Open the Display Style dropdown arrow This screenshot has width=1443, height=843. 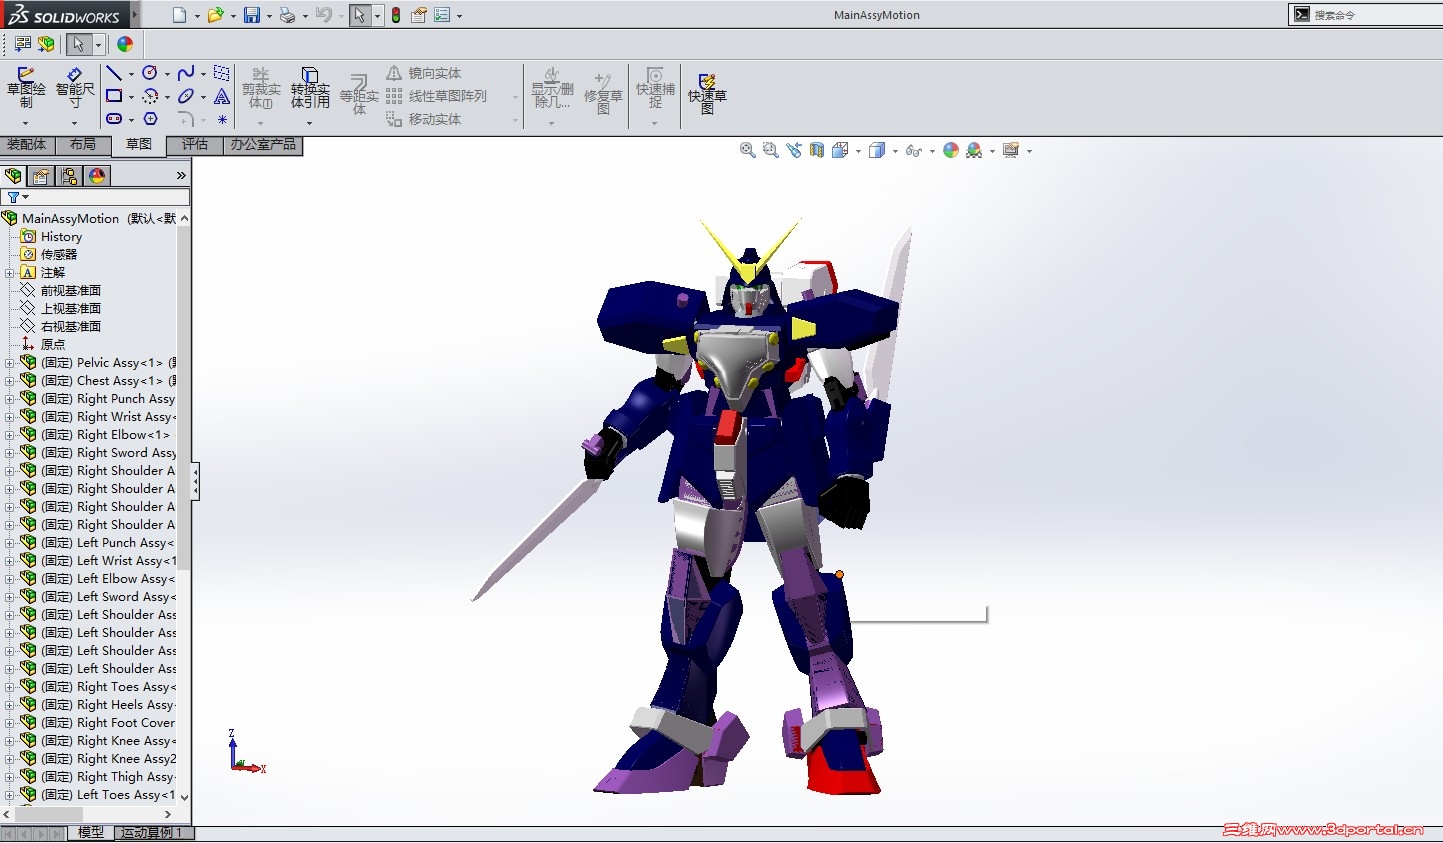(x=895, y=151)
